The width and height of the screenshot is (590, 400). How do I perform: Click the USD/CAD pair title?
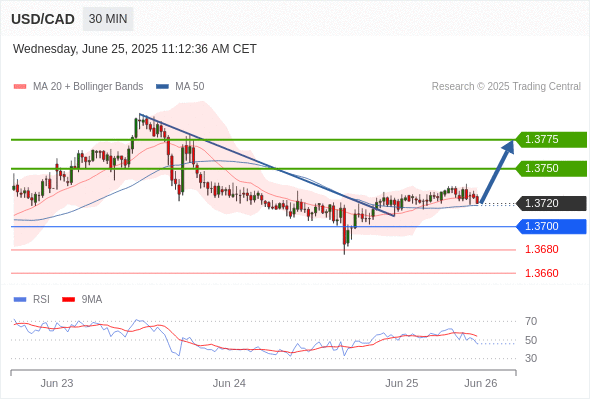pyautogui.click(x=43, y=19)
